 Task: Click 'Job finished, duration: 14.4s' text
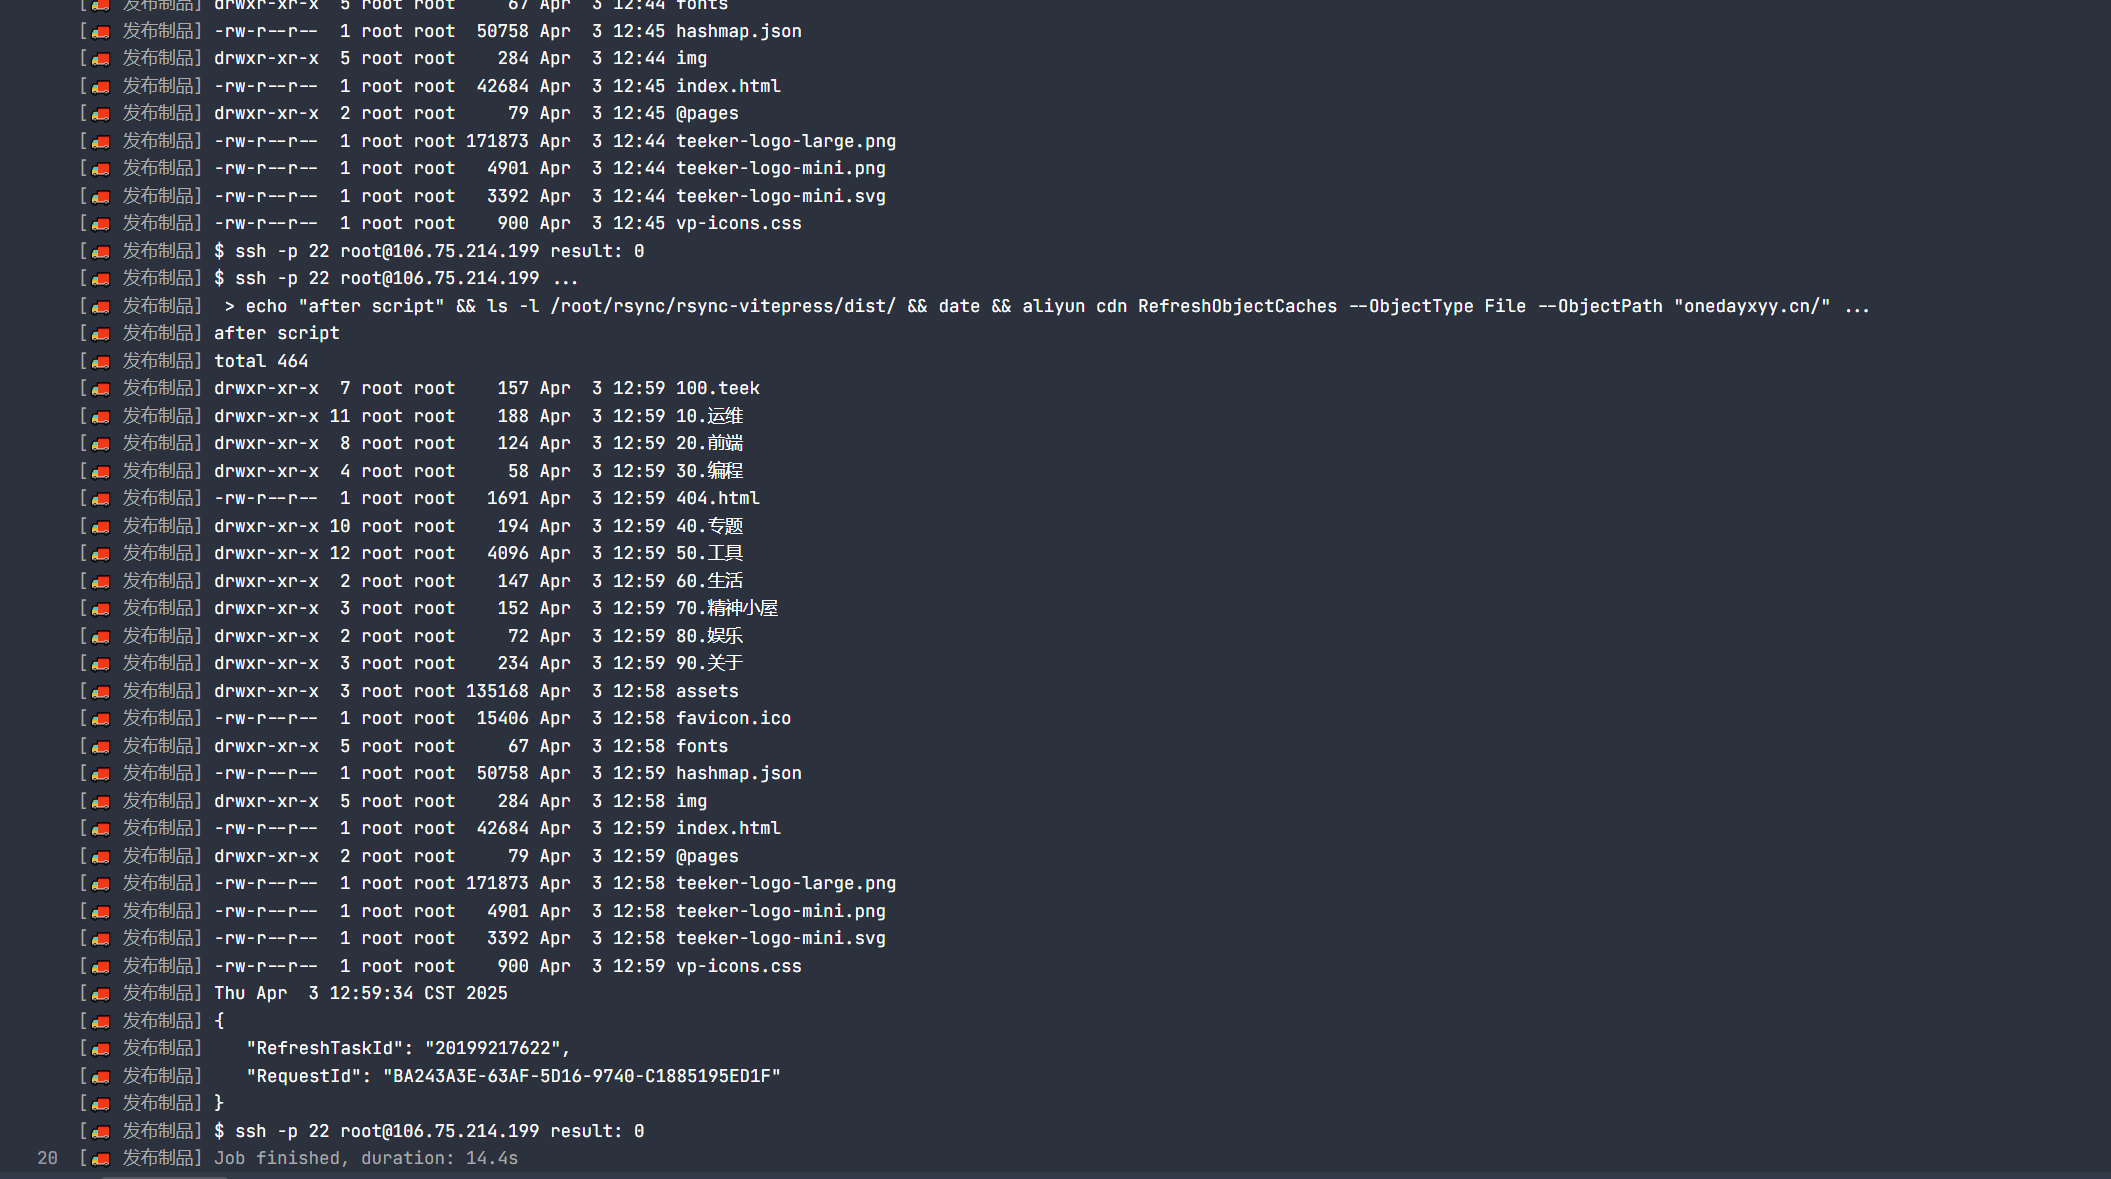tap(366, 1158)
